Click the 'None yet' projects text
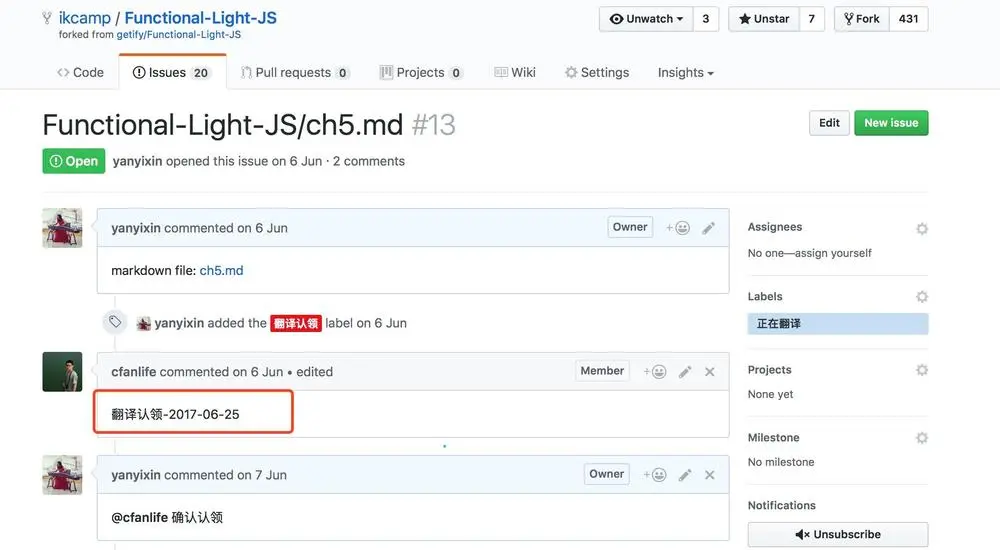 click(770, 394)
